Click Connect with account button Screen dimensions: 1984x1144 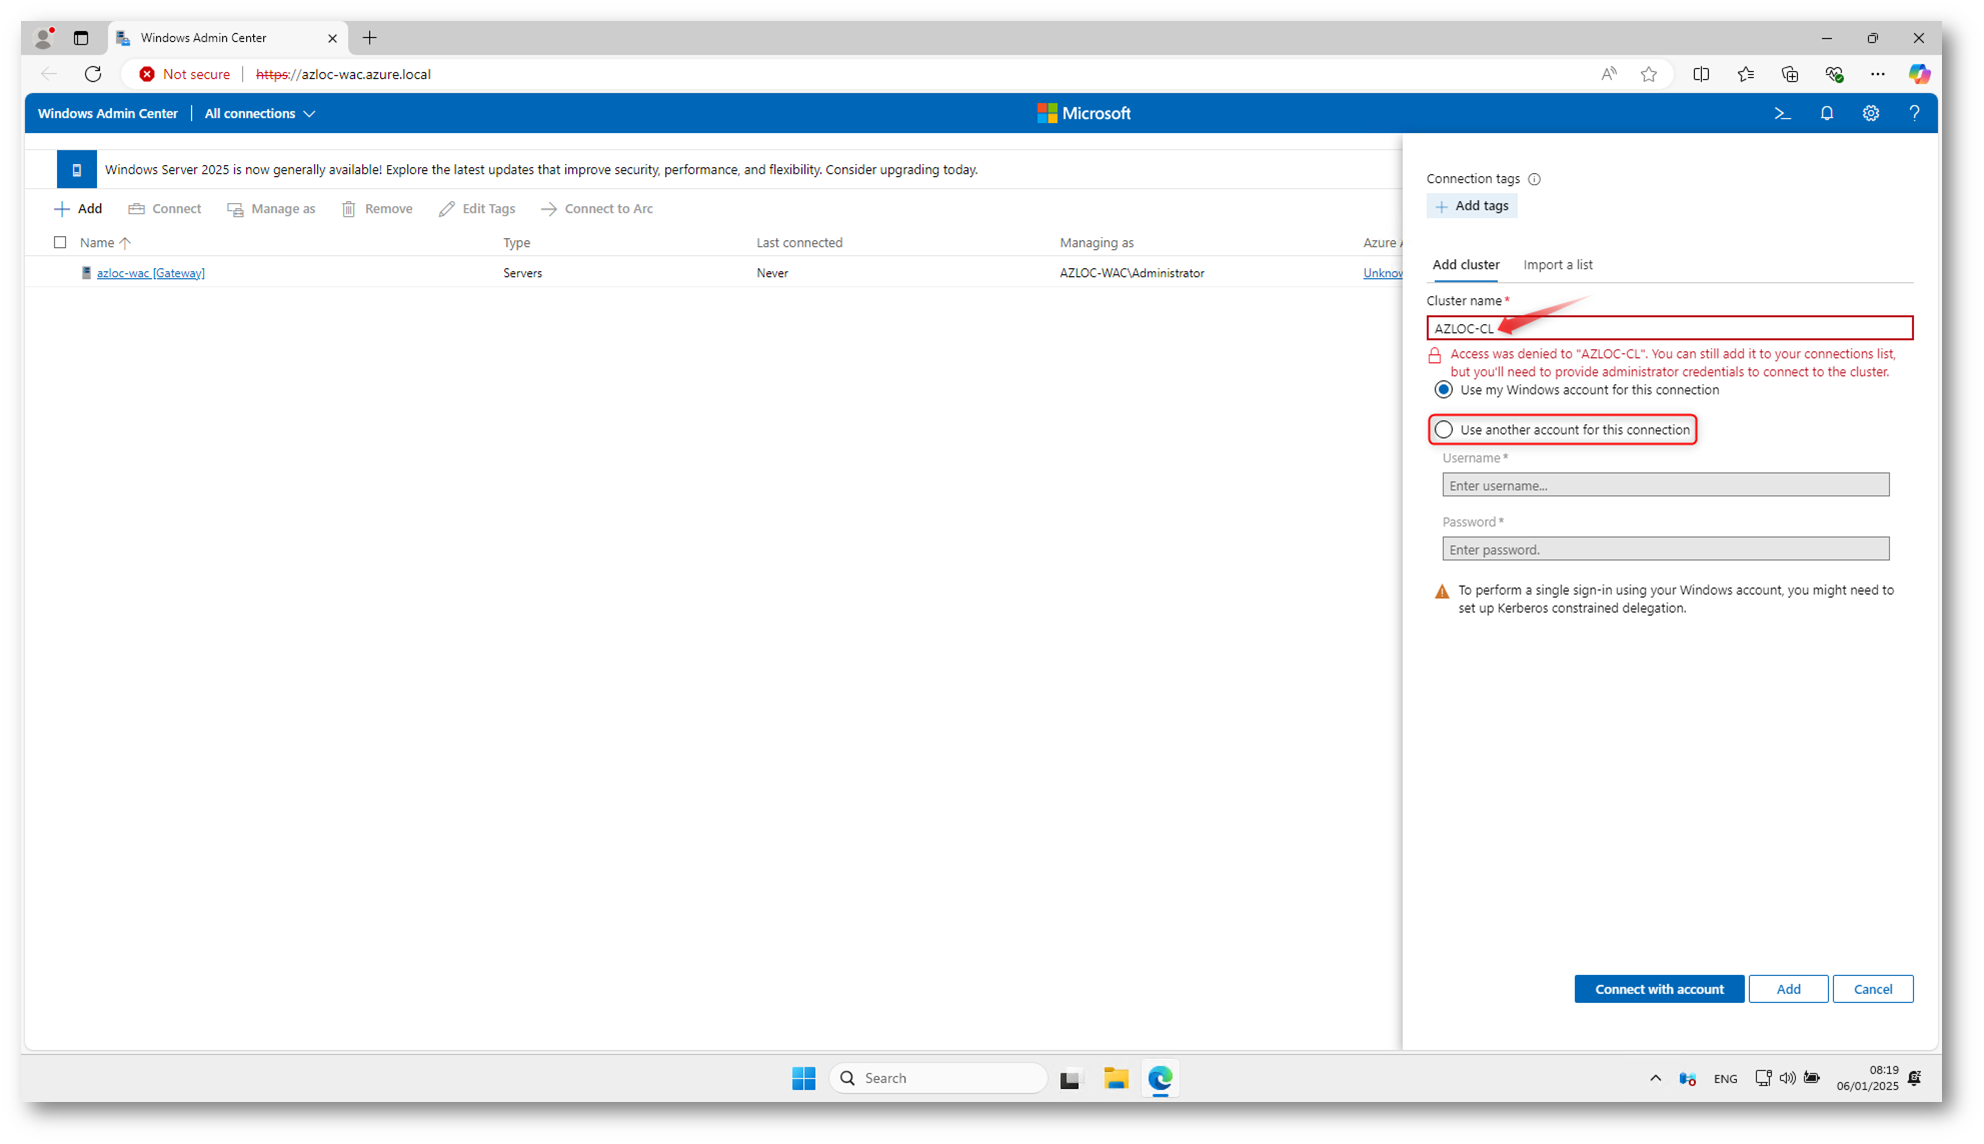point(1658,989)
